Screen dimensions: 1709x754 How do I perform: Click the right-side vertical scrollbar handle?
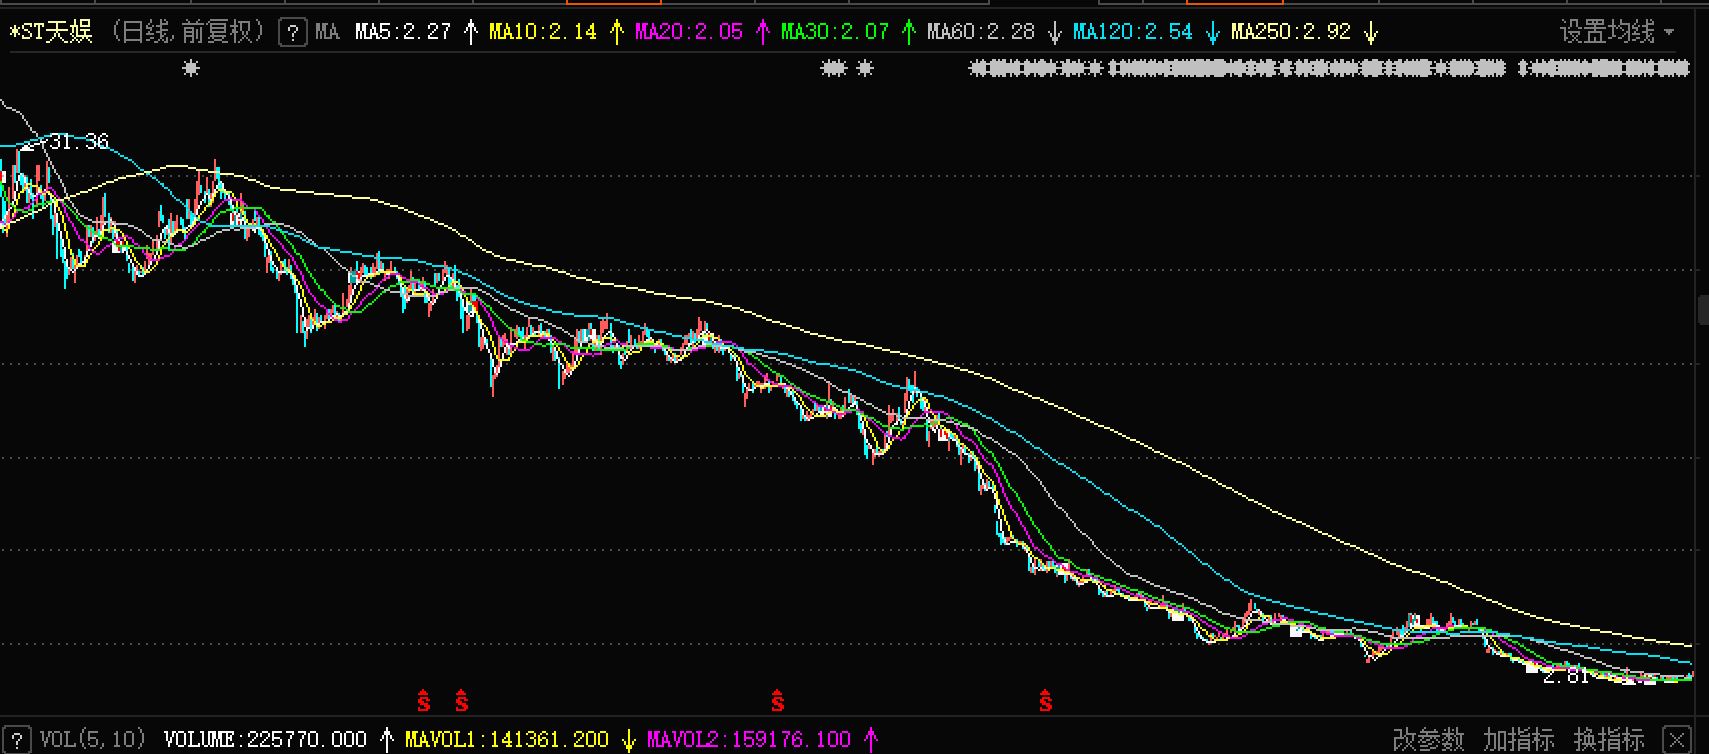click(1703, 310)
